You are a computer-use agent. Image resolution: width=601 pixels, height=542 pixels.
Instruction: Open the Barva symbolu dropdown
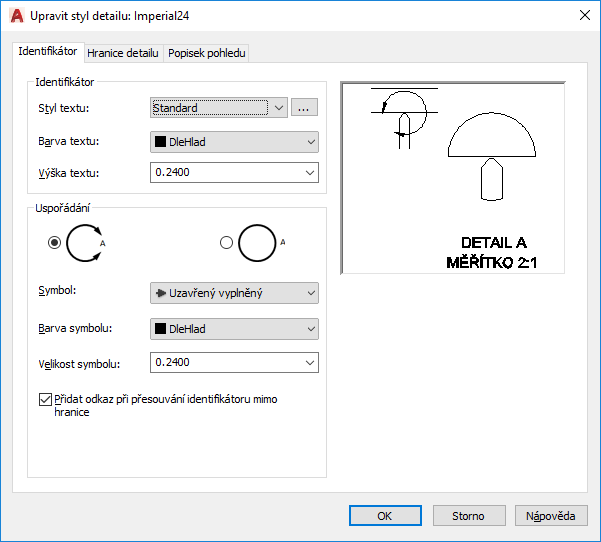(234, 329)
